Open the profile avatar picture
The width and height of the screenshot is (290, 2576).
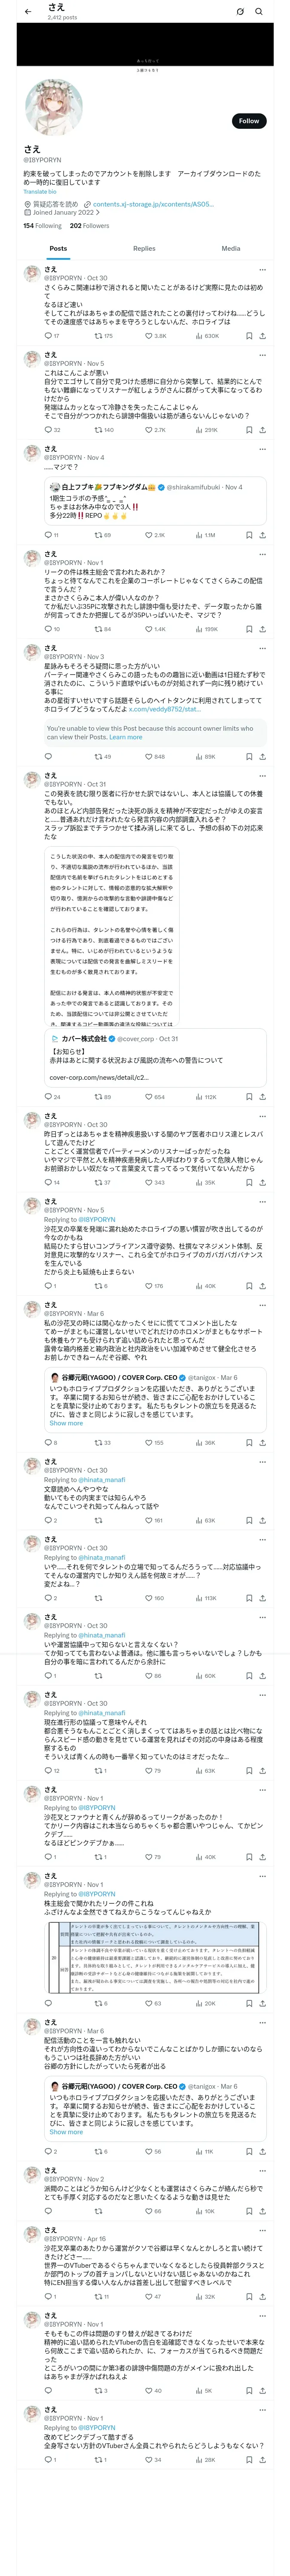(46, 107)
